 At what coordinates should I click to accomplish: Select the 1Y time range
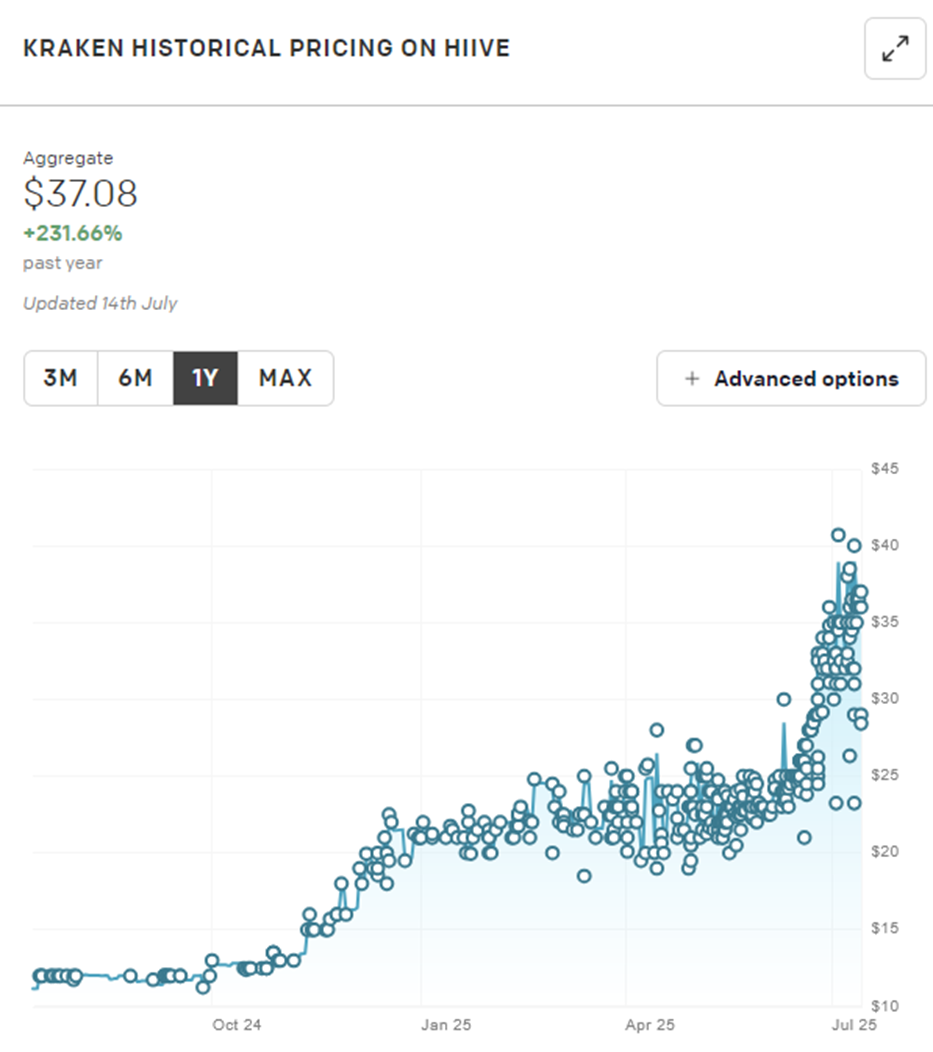coord(205,378)
